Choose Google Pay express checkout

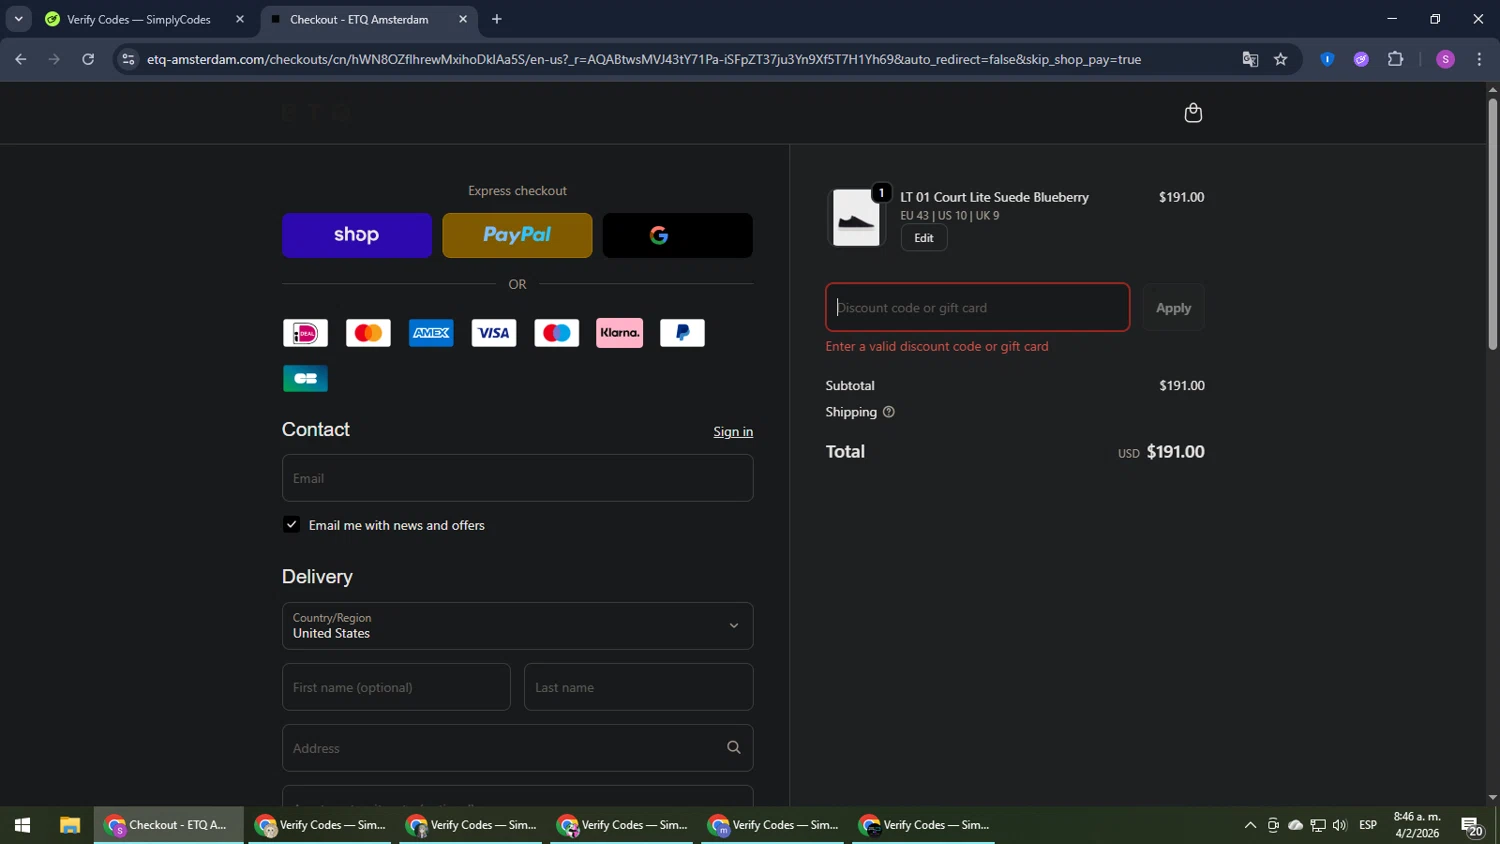tap(677, 235)
